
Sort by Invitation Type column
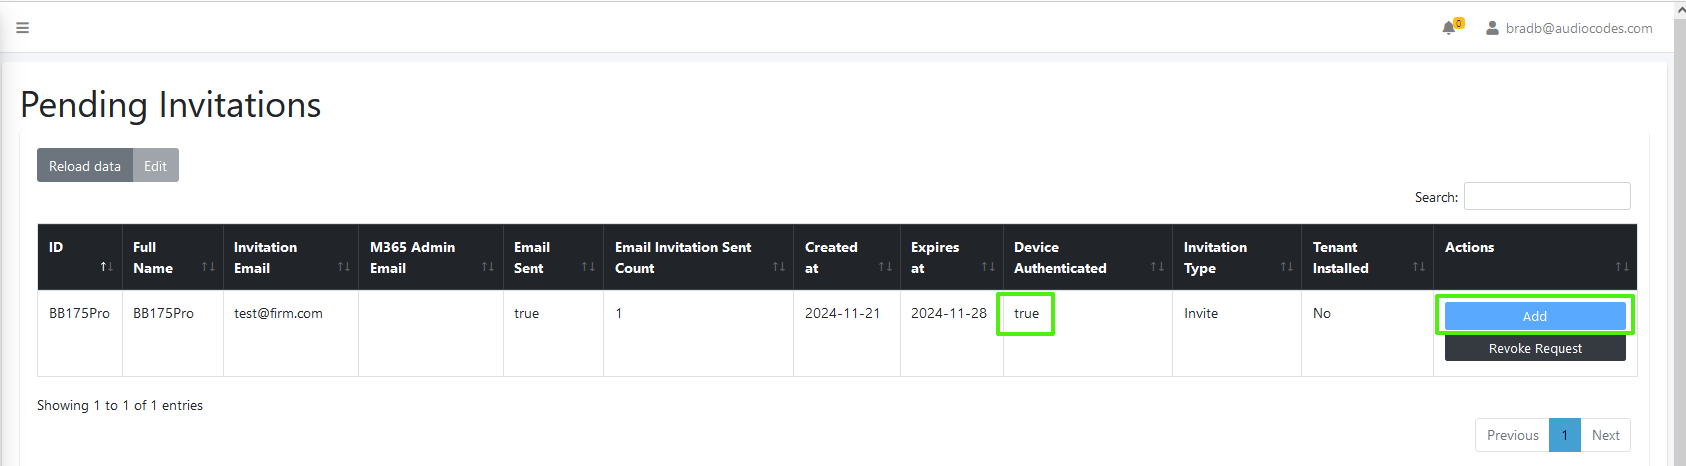tap(1236, 257)
